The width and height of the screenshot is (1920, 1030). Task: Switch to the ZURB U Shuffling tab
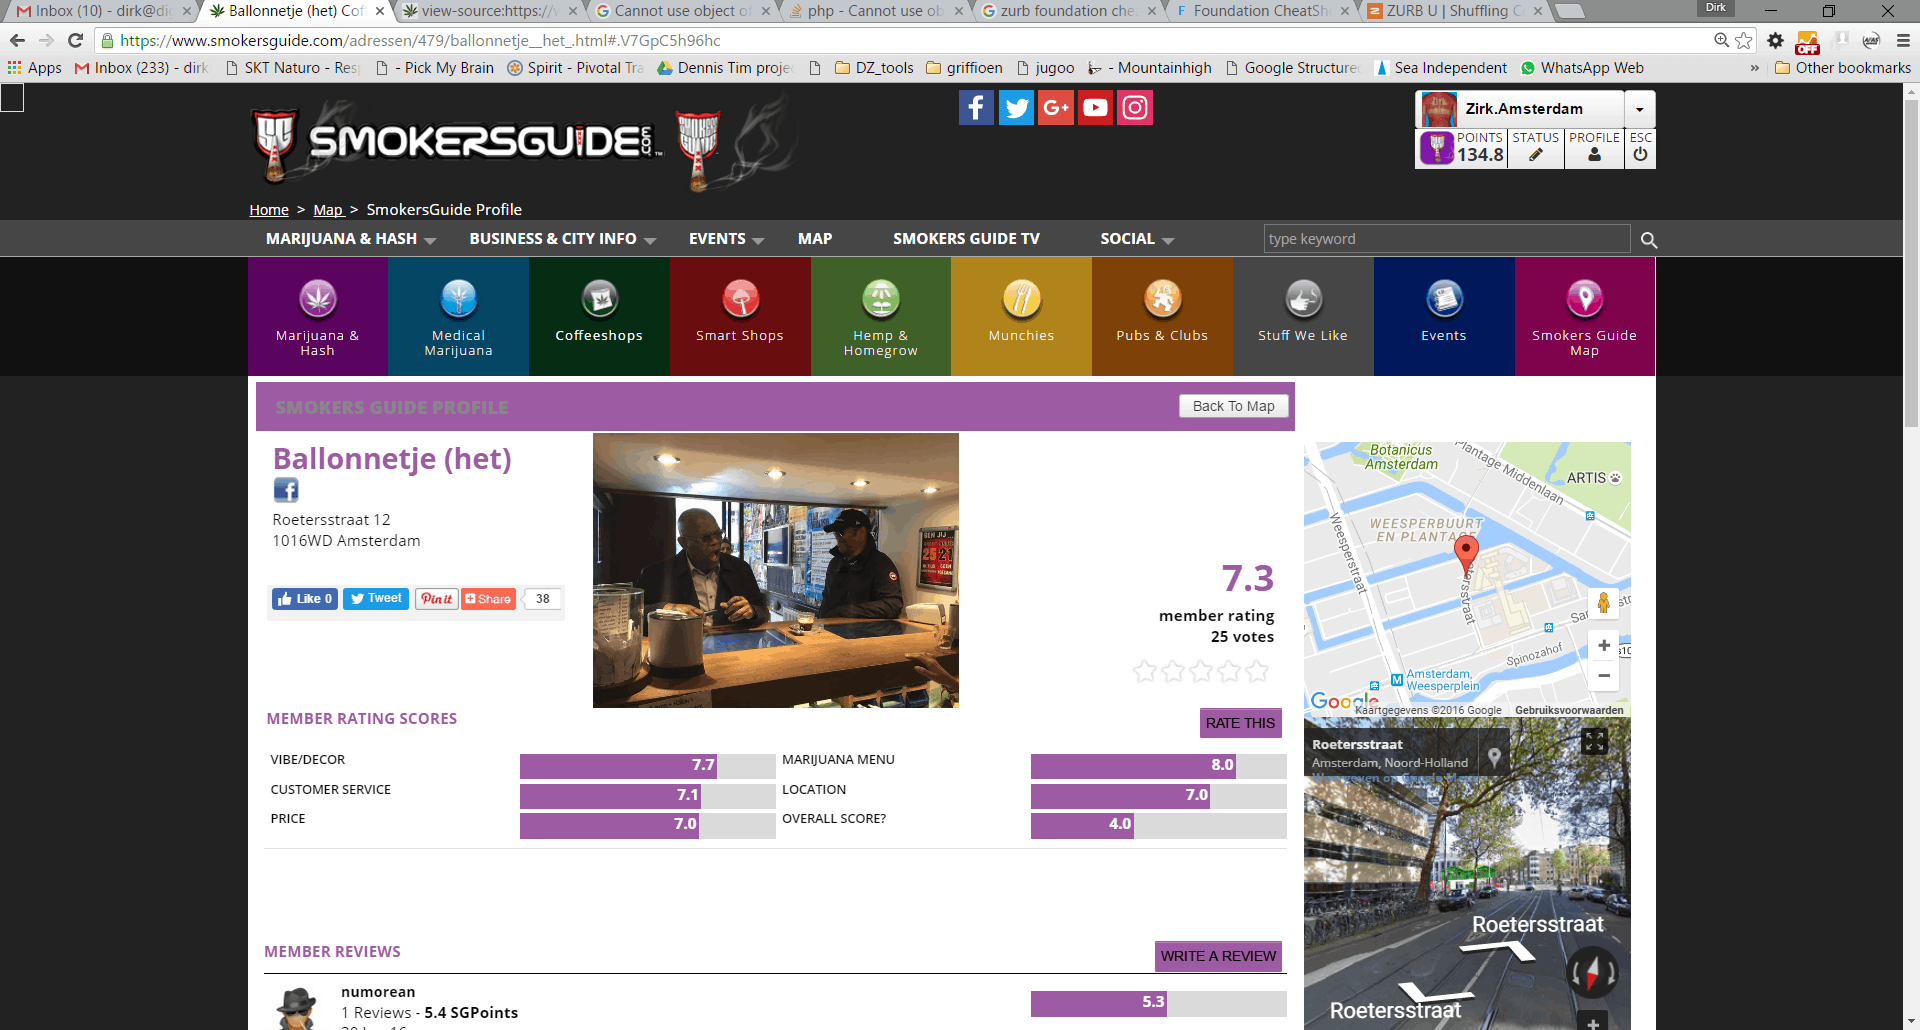pyautogui.click(x=1455, y=11)
